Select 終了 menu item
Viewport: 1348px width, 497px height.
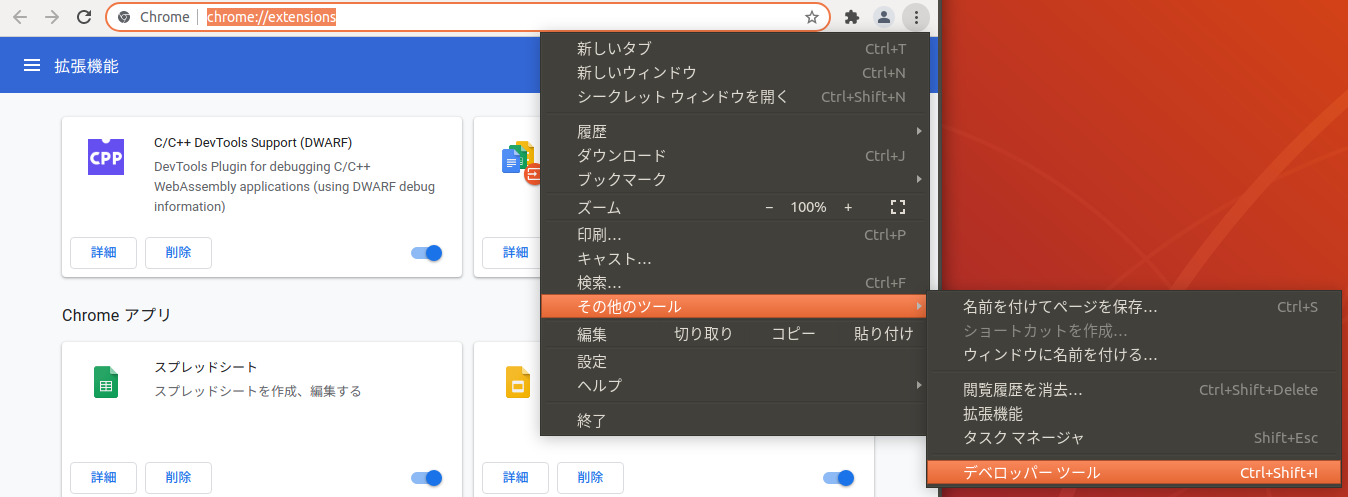coord(735,421)
